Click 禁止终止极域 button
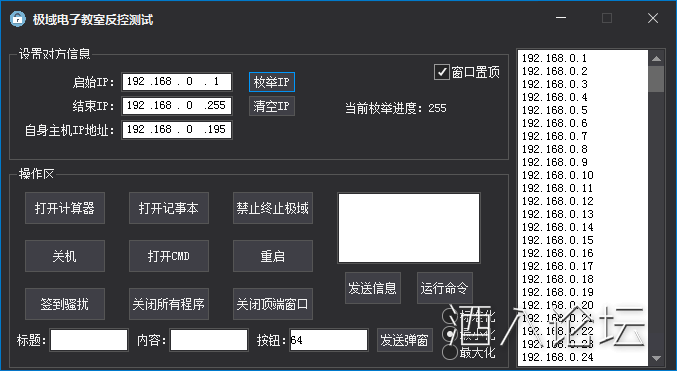This screenshot has height=371, width=677. 273,208
